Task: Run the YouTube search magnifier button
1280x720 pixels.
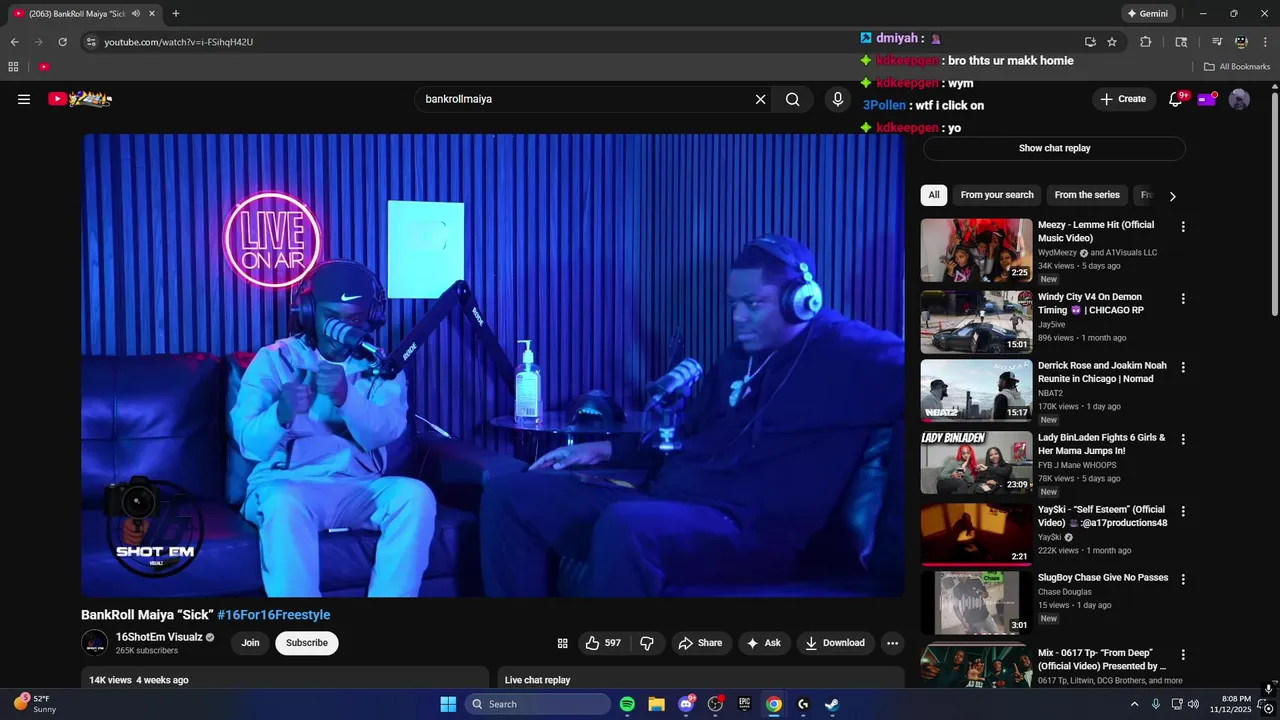Action: coord(793,99)
